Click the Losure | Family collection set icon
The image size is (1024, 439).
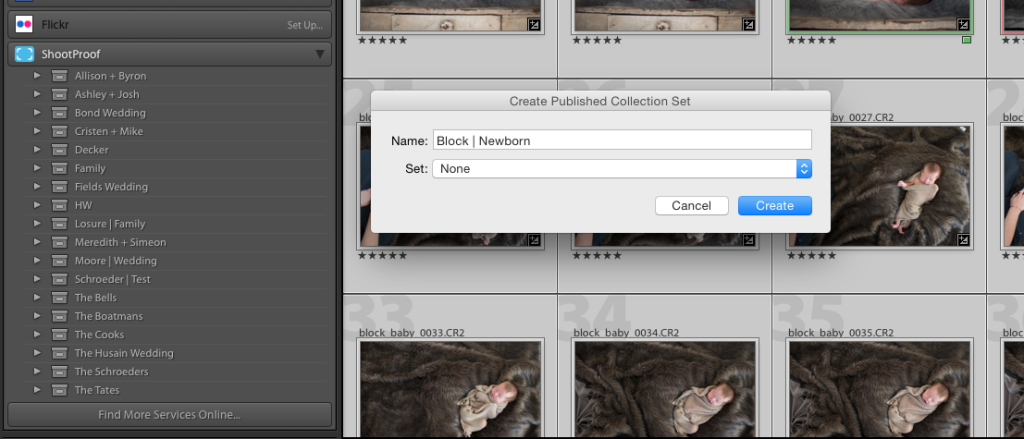pos(59,224)
